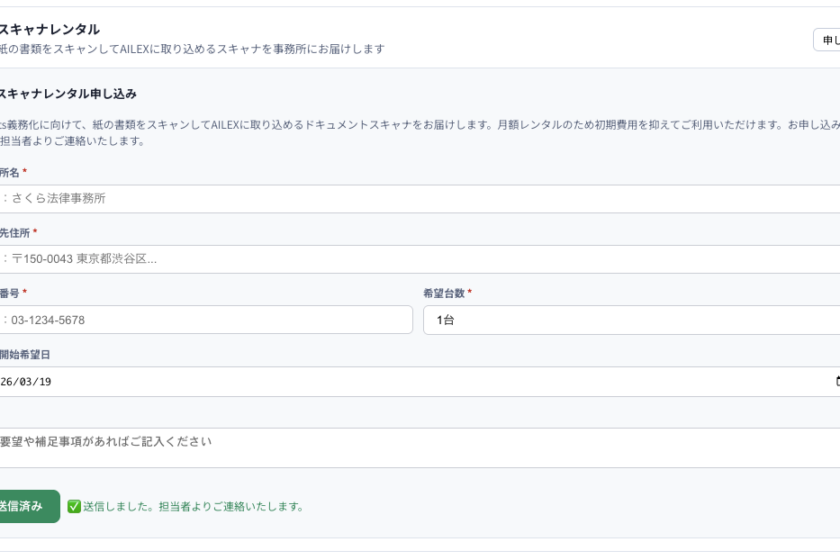Click the subtitle about scanning paper into AILEX
The image size is (840, 560).
(190, 49)
